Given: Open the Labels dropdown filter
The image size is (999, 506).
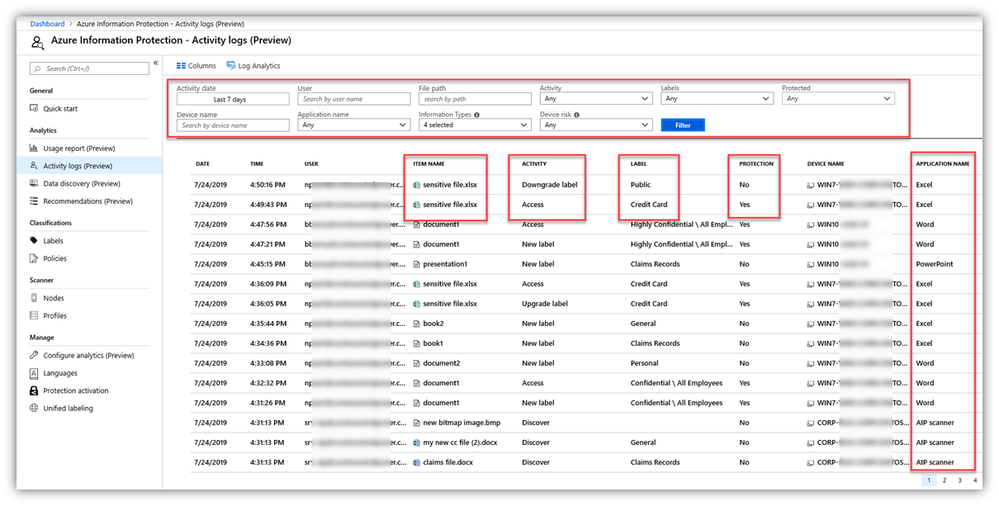Looking at the screenshot, I should point(717,99).
